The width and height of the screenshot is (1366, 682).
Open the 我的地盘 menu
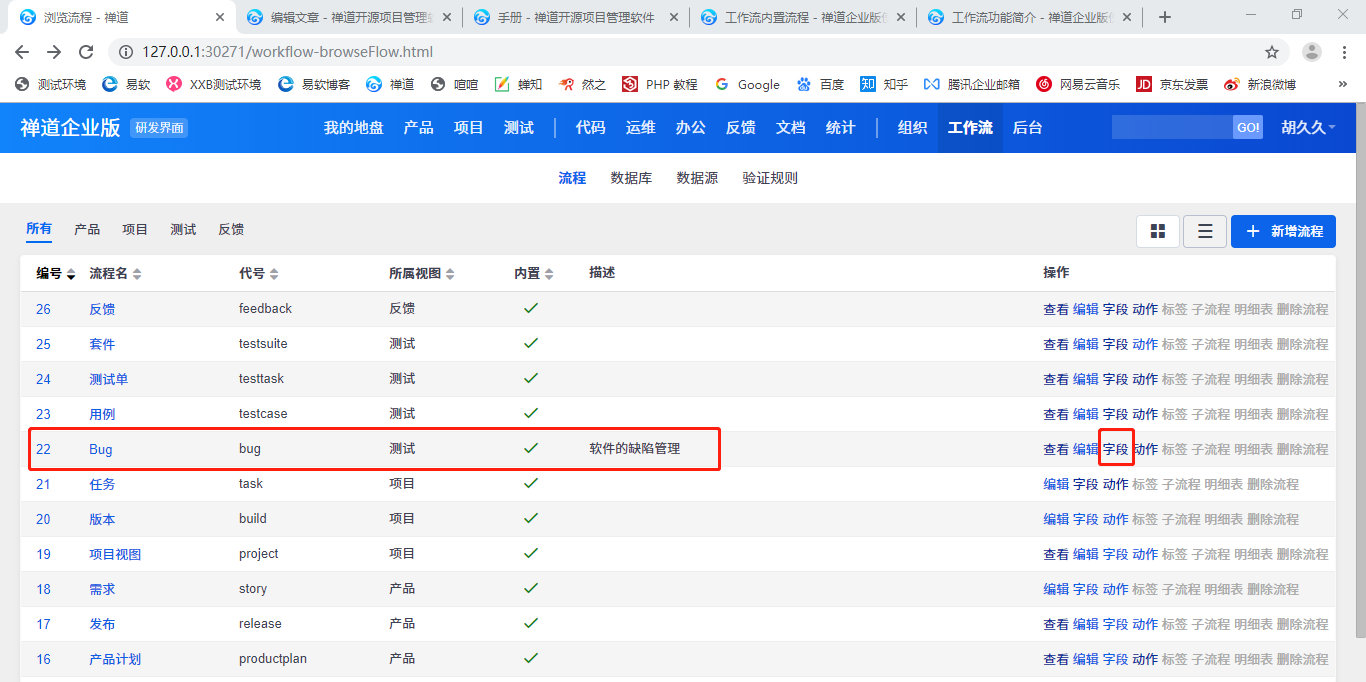tap(354, 127)
